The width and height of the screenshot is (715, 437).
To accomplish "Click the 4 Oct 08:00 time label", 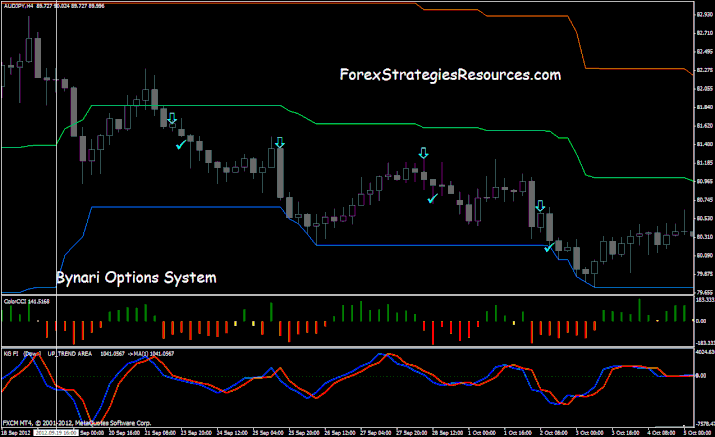I will [x=661, y=432].
